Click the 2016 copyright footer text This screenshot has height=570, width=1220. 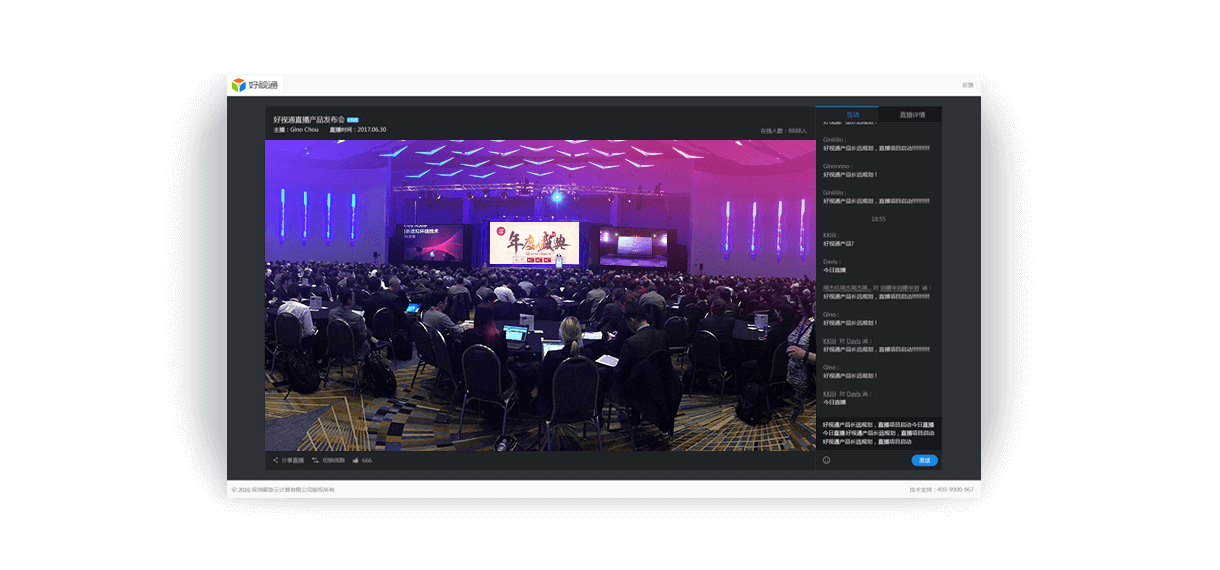[x=283, y=490]
